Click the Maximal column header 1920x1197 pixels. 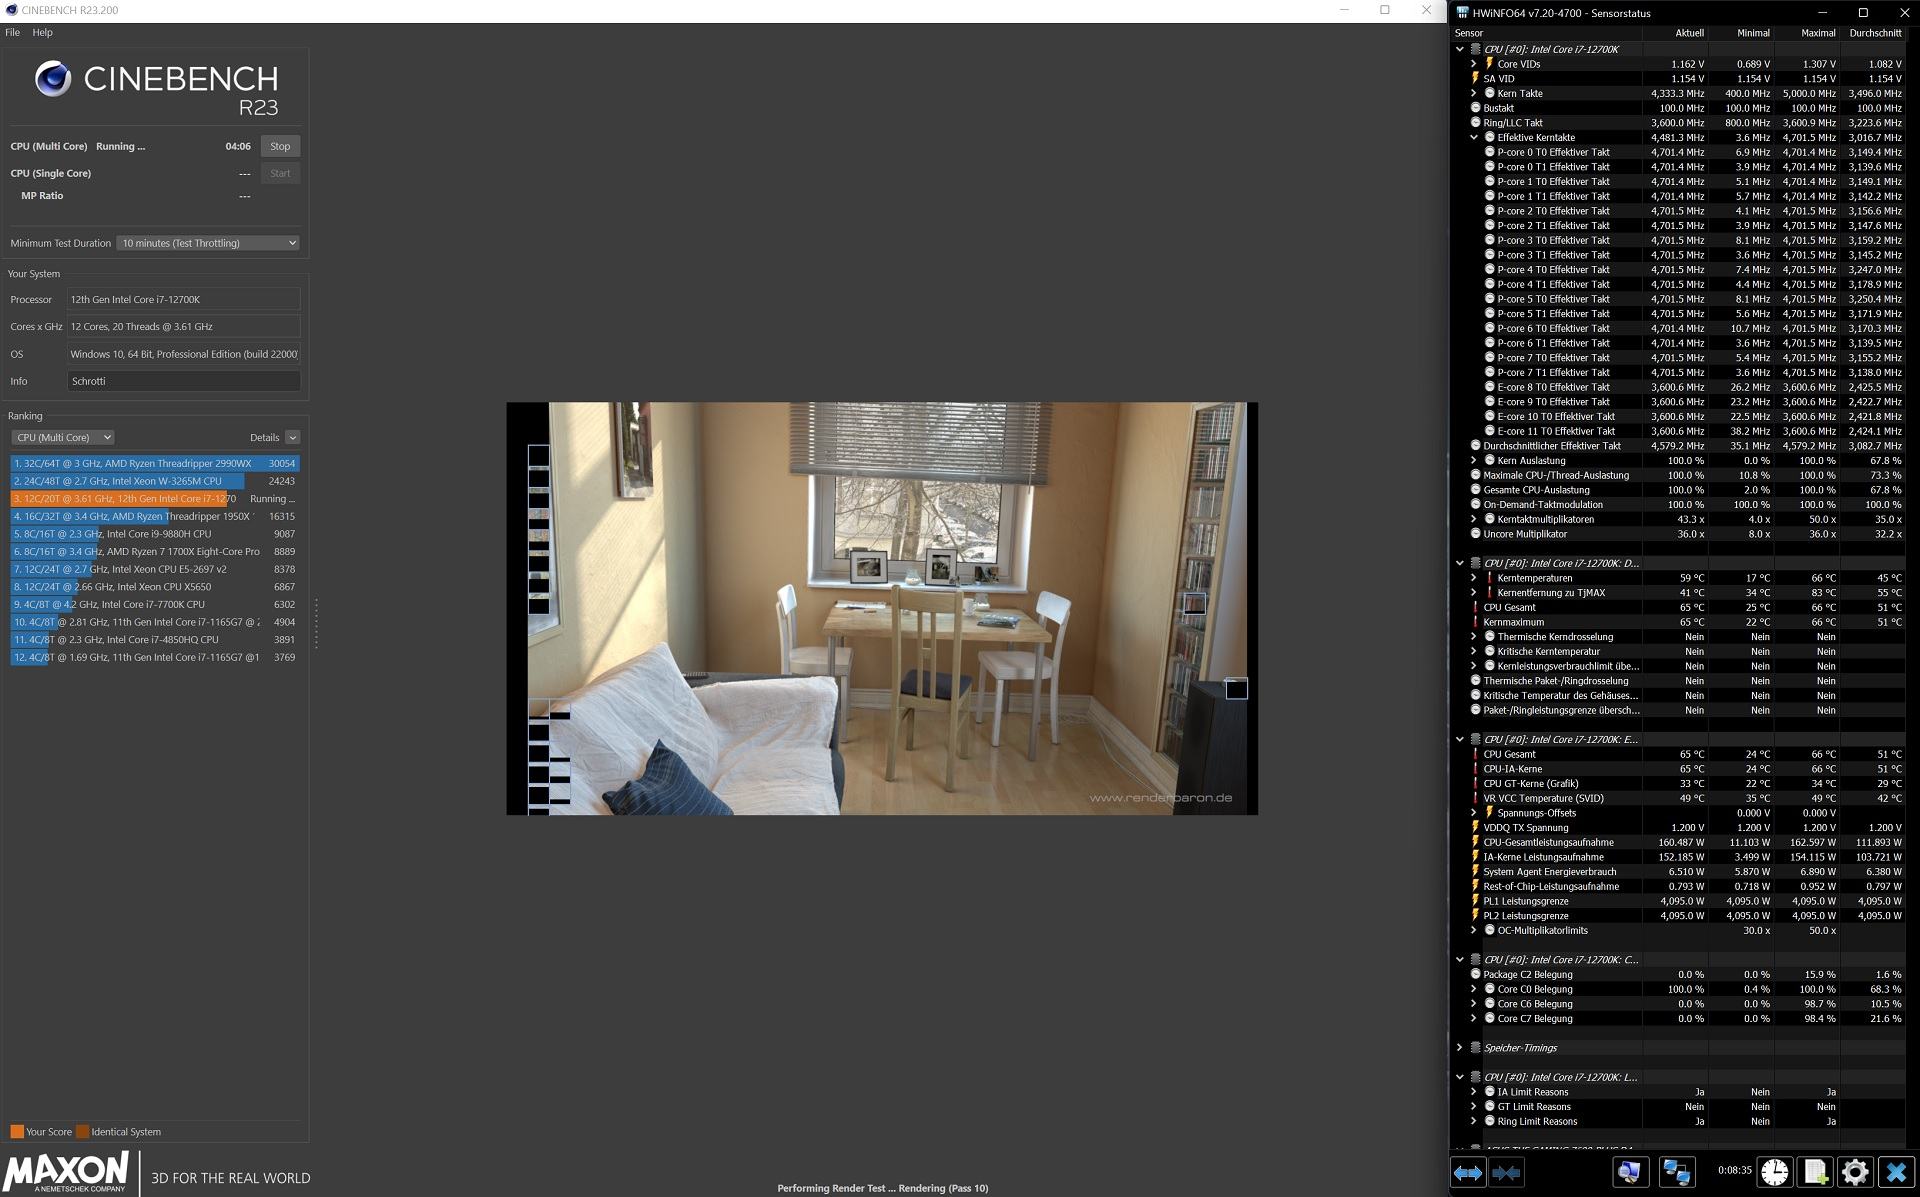coord(1818,33)
